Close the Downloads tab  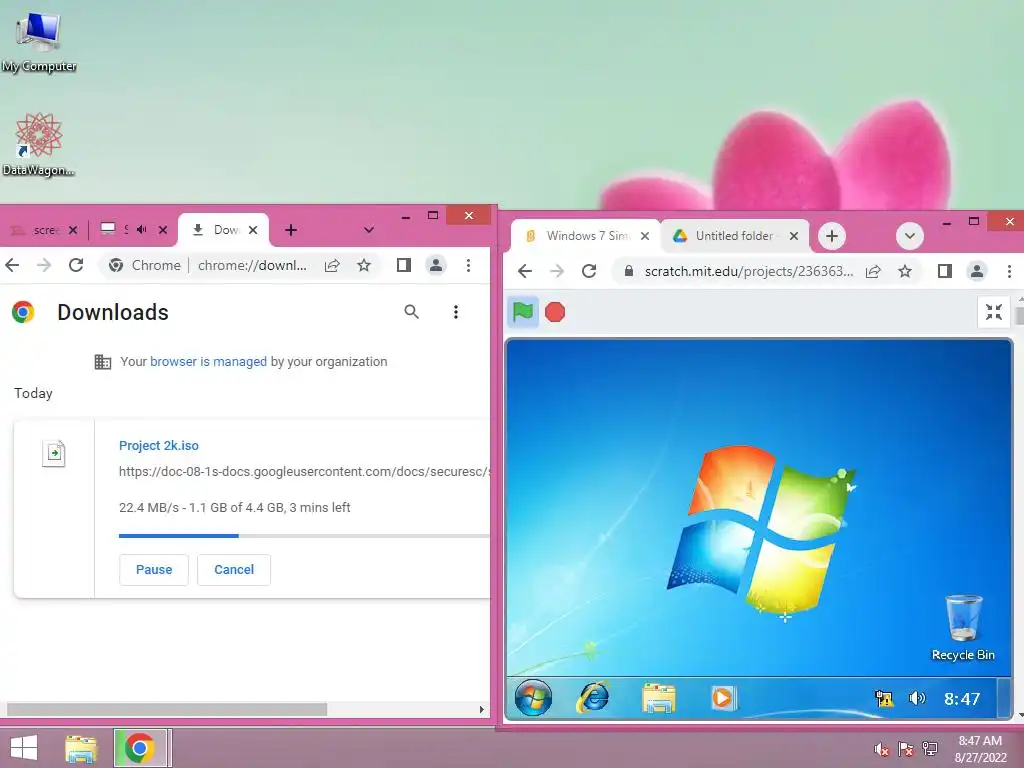point(253,230)
